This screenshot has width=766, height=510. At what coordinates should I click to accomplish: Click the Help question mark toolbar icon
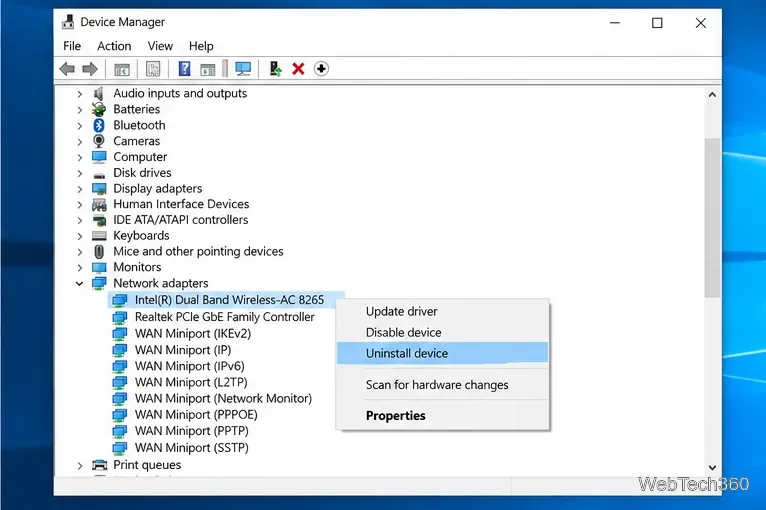(x=184, y=68)
